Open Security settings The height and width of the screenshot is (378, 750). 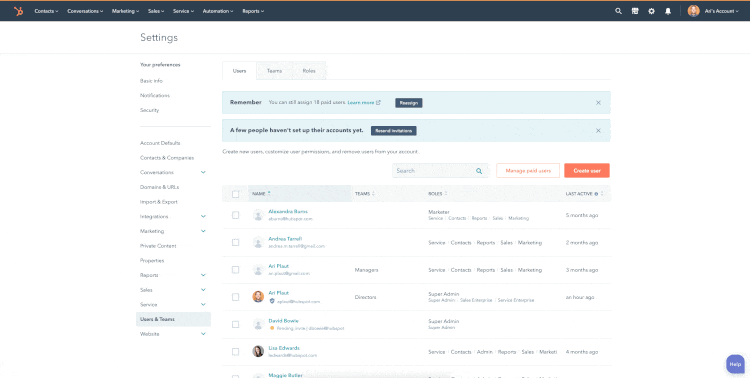149,110
